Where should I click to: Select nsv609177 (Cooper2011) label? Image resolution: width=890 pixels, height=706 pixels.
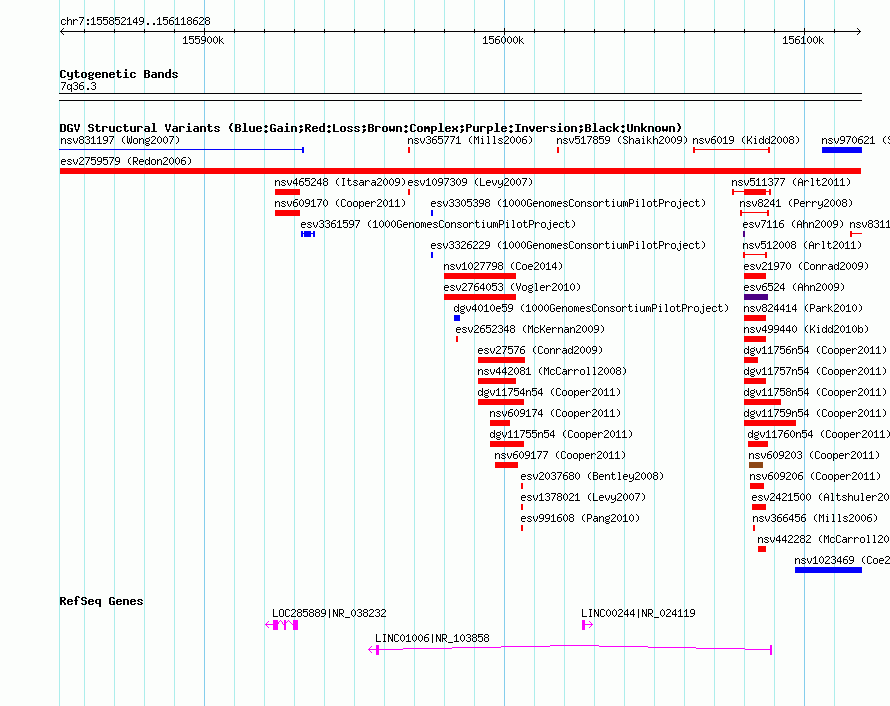coord(560,455)
